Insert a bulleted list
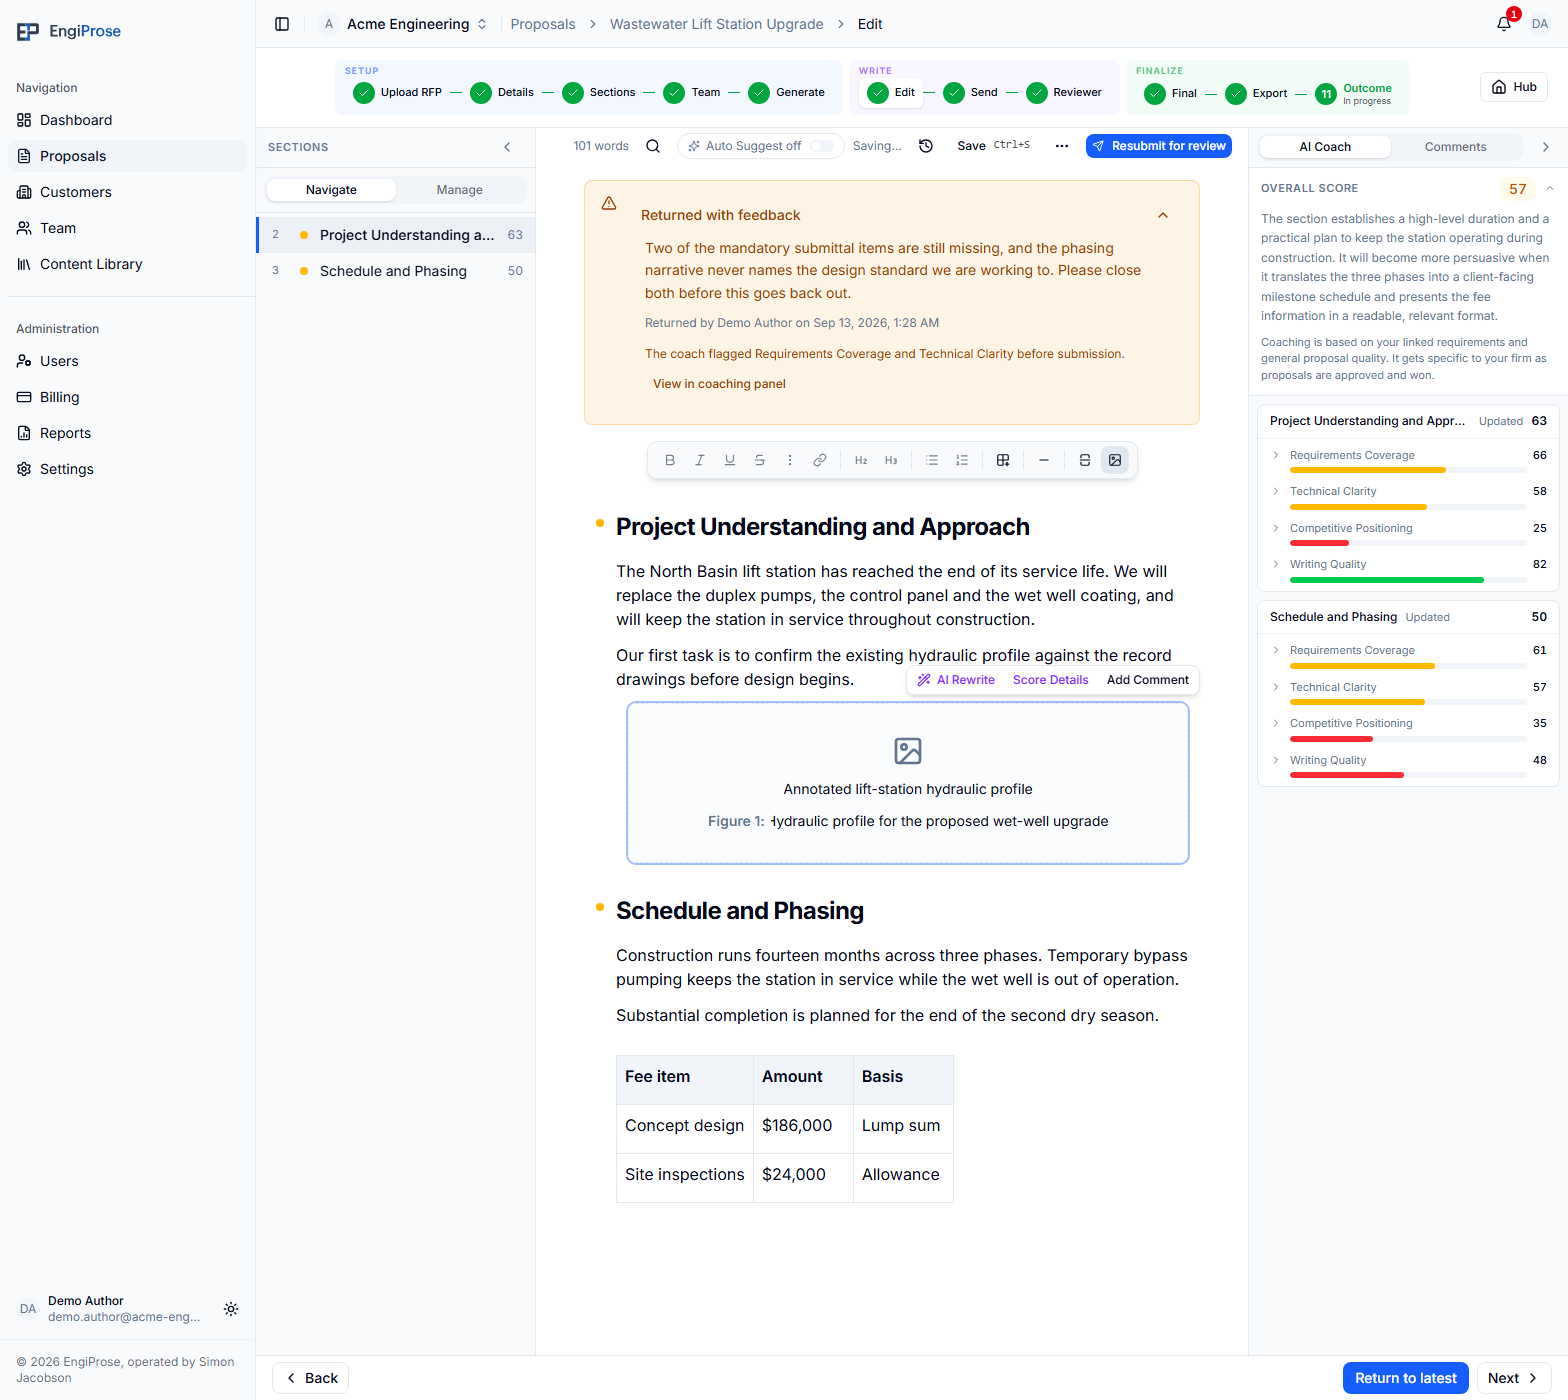Screen dimensions: 1568x1400 932,460
